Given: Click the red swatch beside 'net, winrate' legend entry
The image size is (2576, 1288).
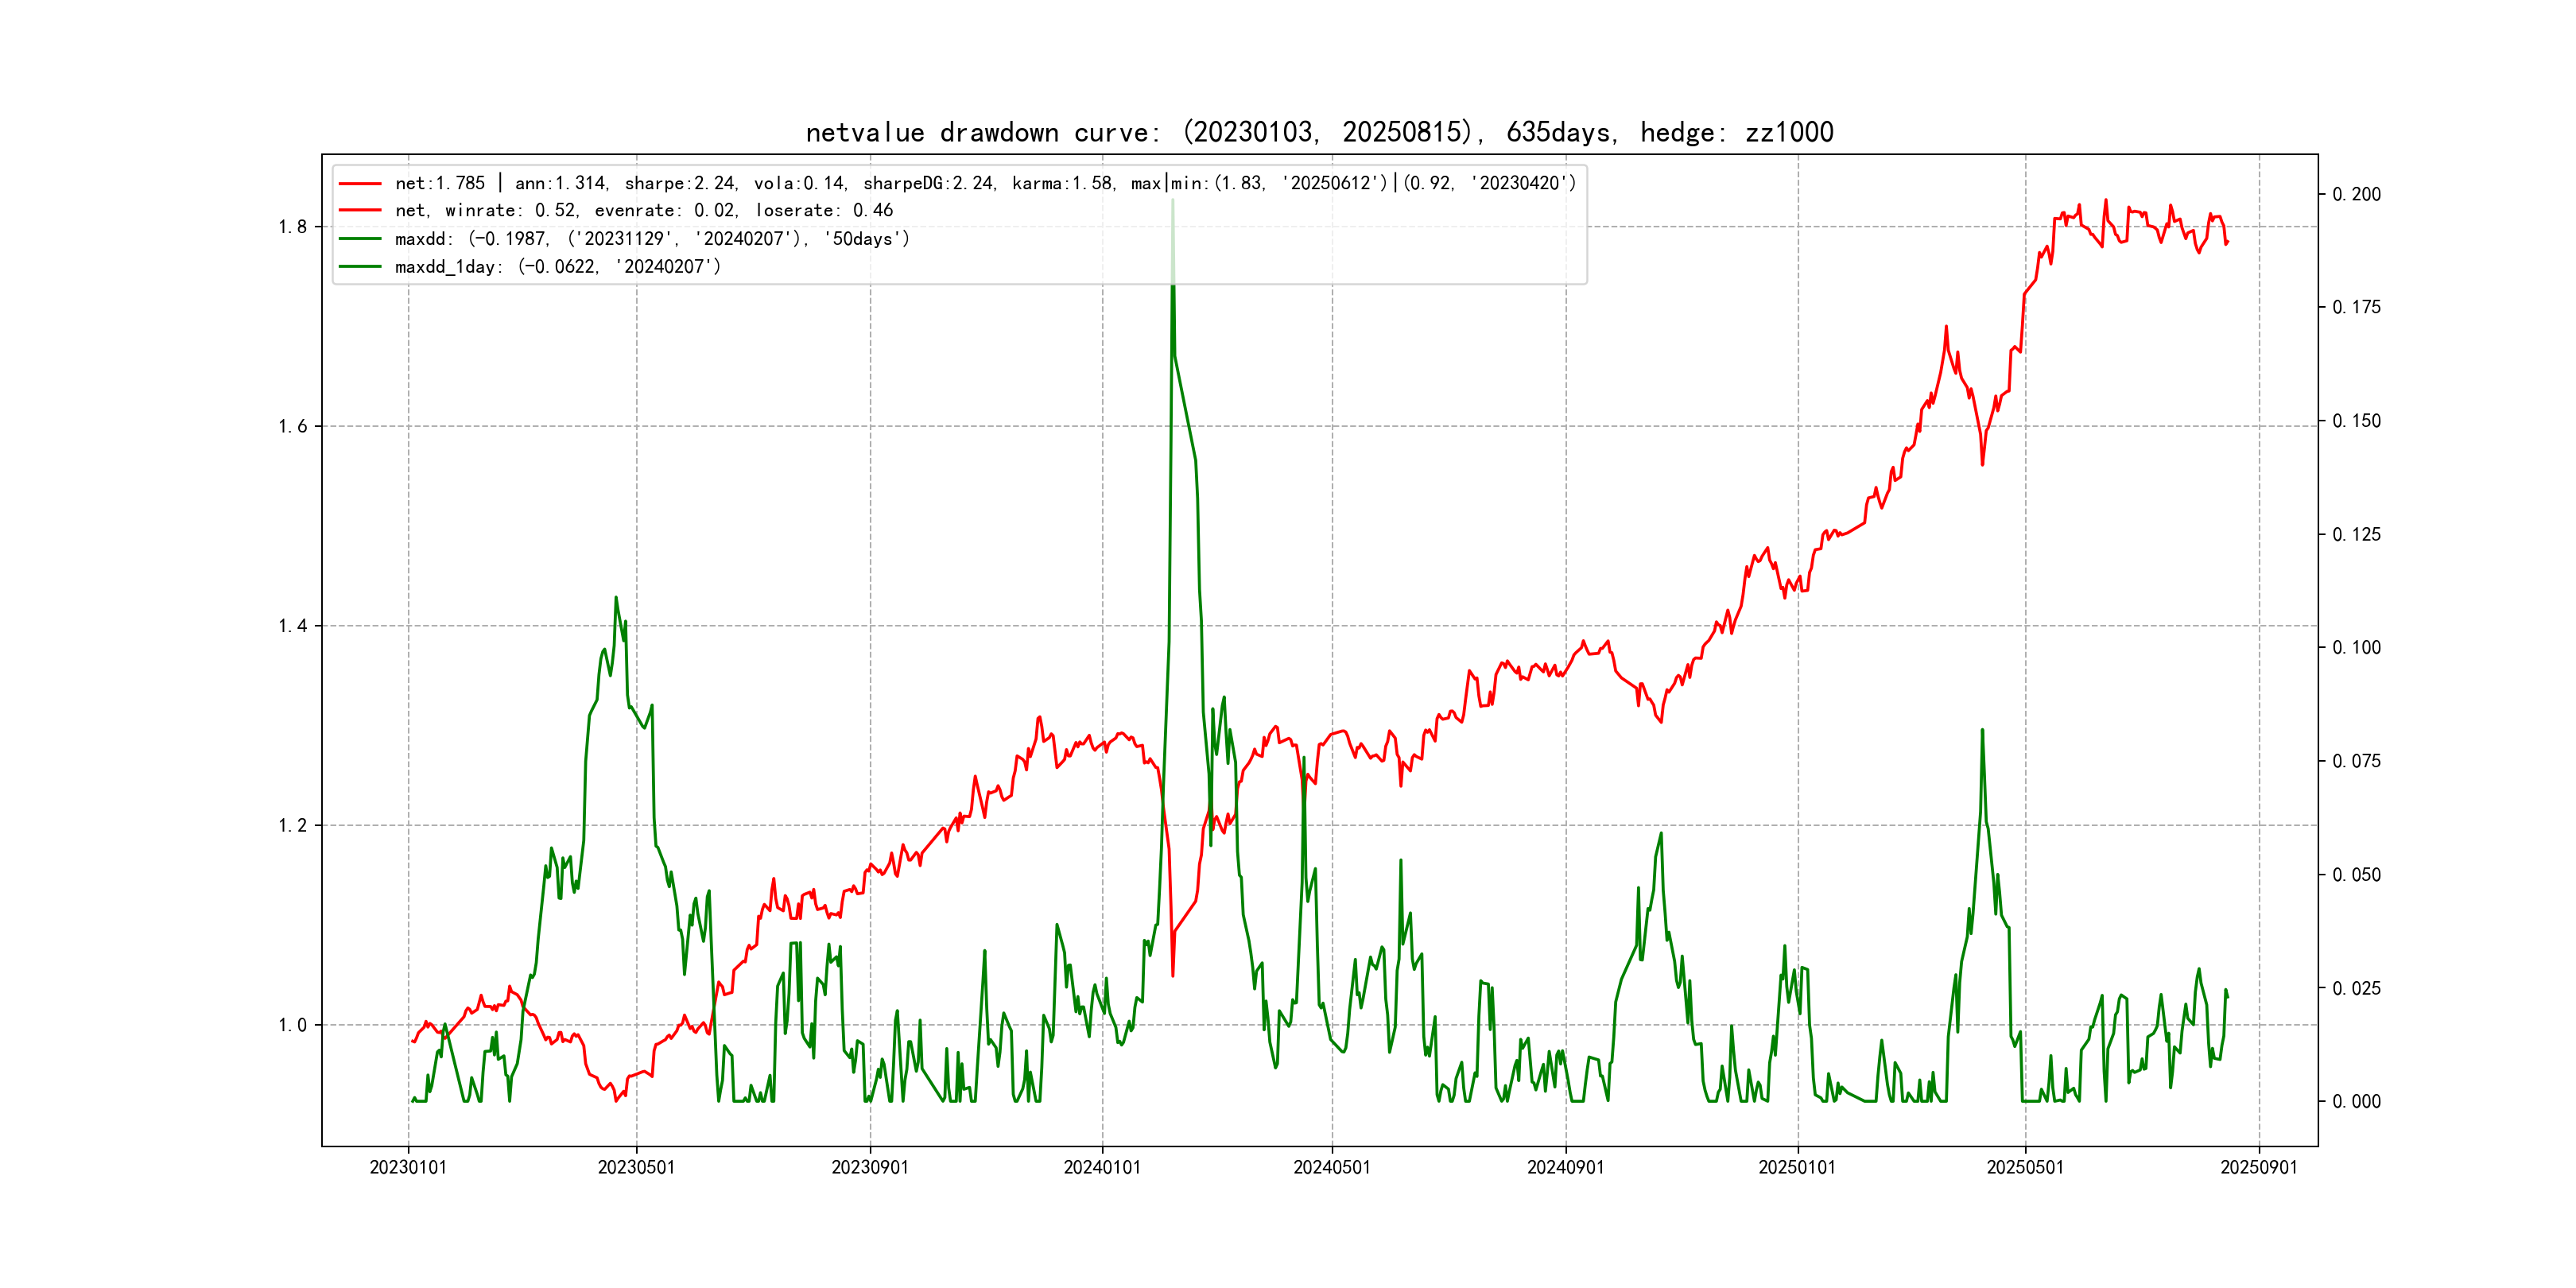Looking at the screenshot, I should pos(360,210).
